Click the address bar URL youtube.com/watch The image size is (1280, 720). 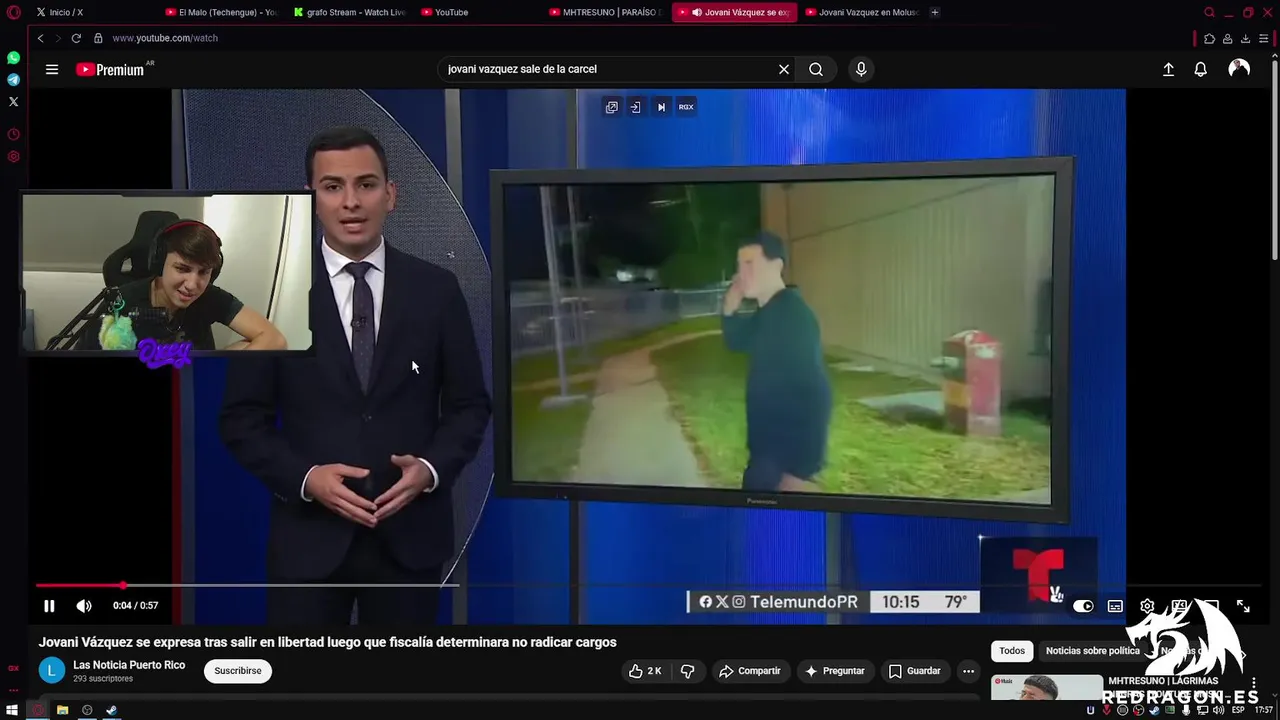tap(165, 38)
